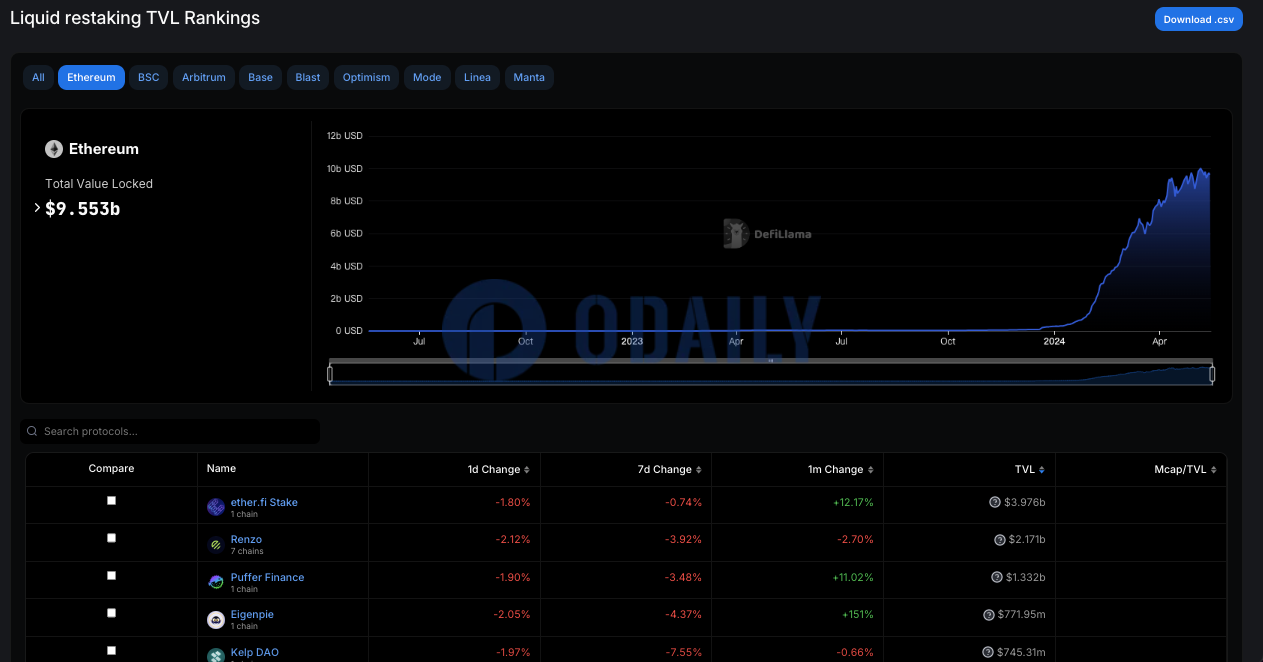Select the All chains tab
This screenshot has width=1263, height=662.
[38, 77]
